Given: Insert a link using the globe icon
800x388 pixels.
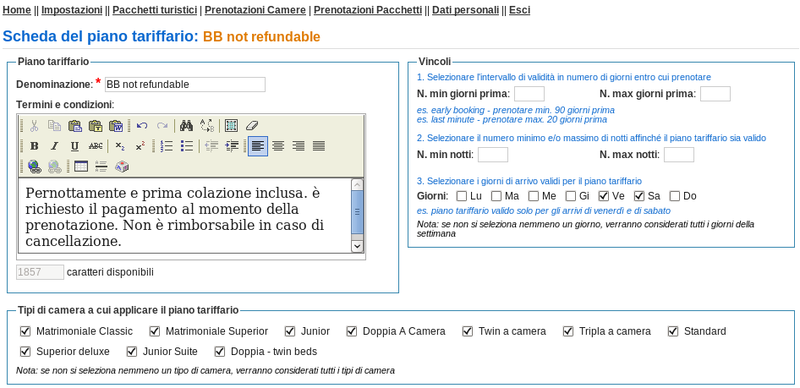Looking at the screenshot, I should click(x=34, y=166).
